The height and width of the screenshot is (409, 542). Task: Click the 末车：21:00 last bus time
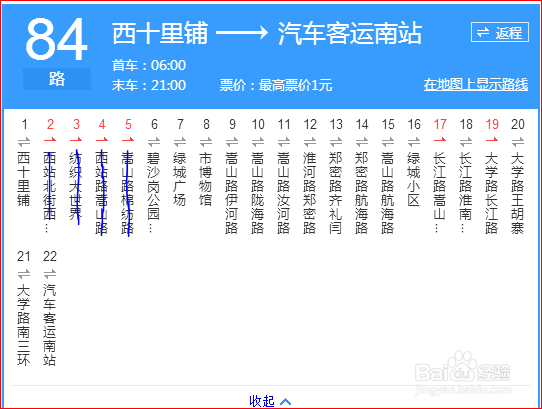[x=149, y=85]
